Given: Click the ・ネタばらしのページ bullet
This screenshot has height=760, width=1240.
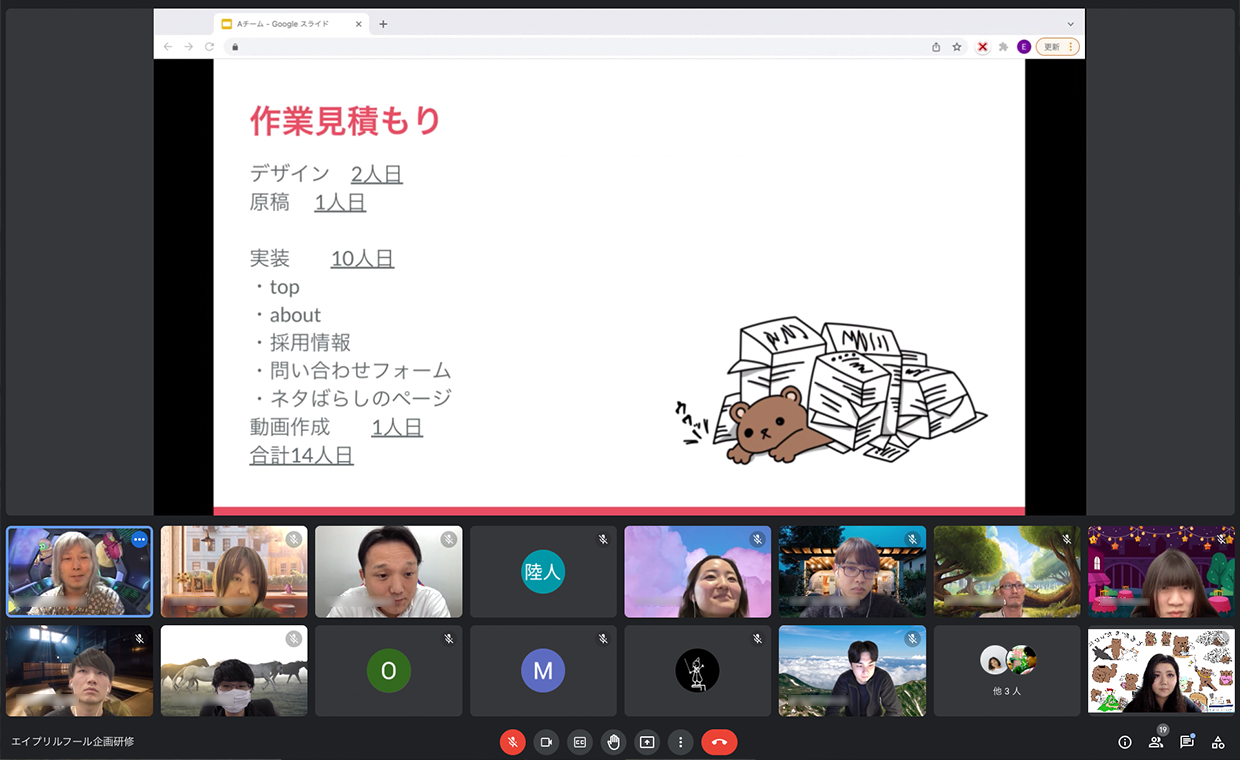Looking at the screenshot, I should pos(351,398).
